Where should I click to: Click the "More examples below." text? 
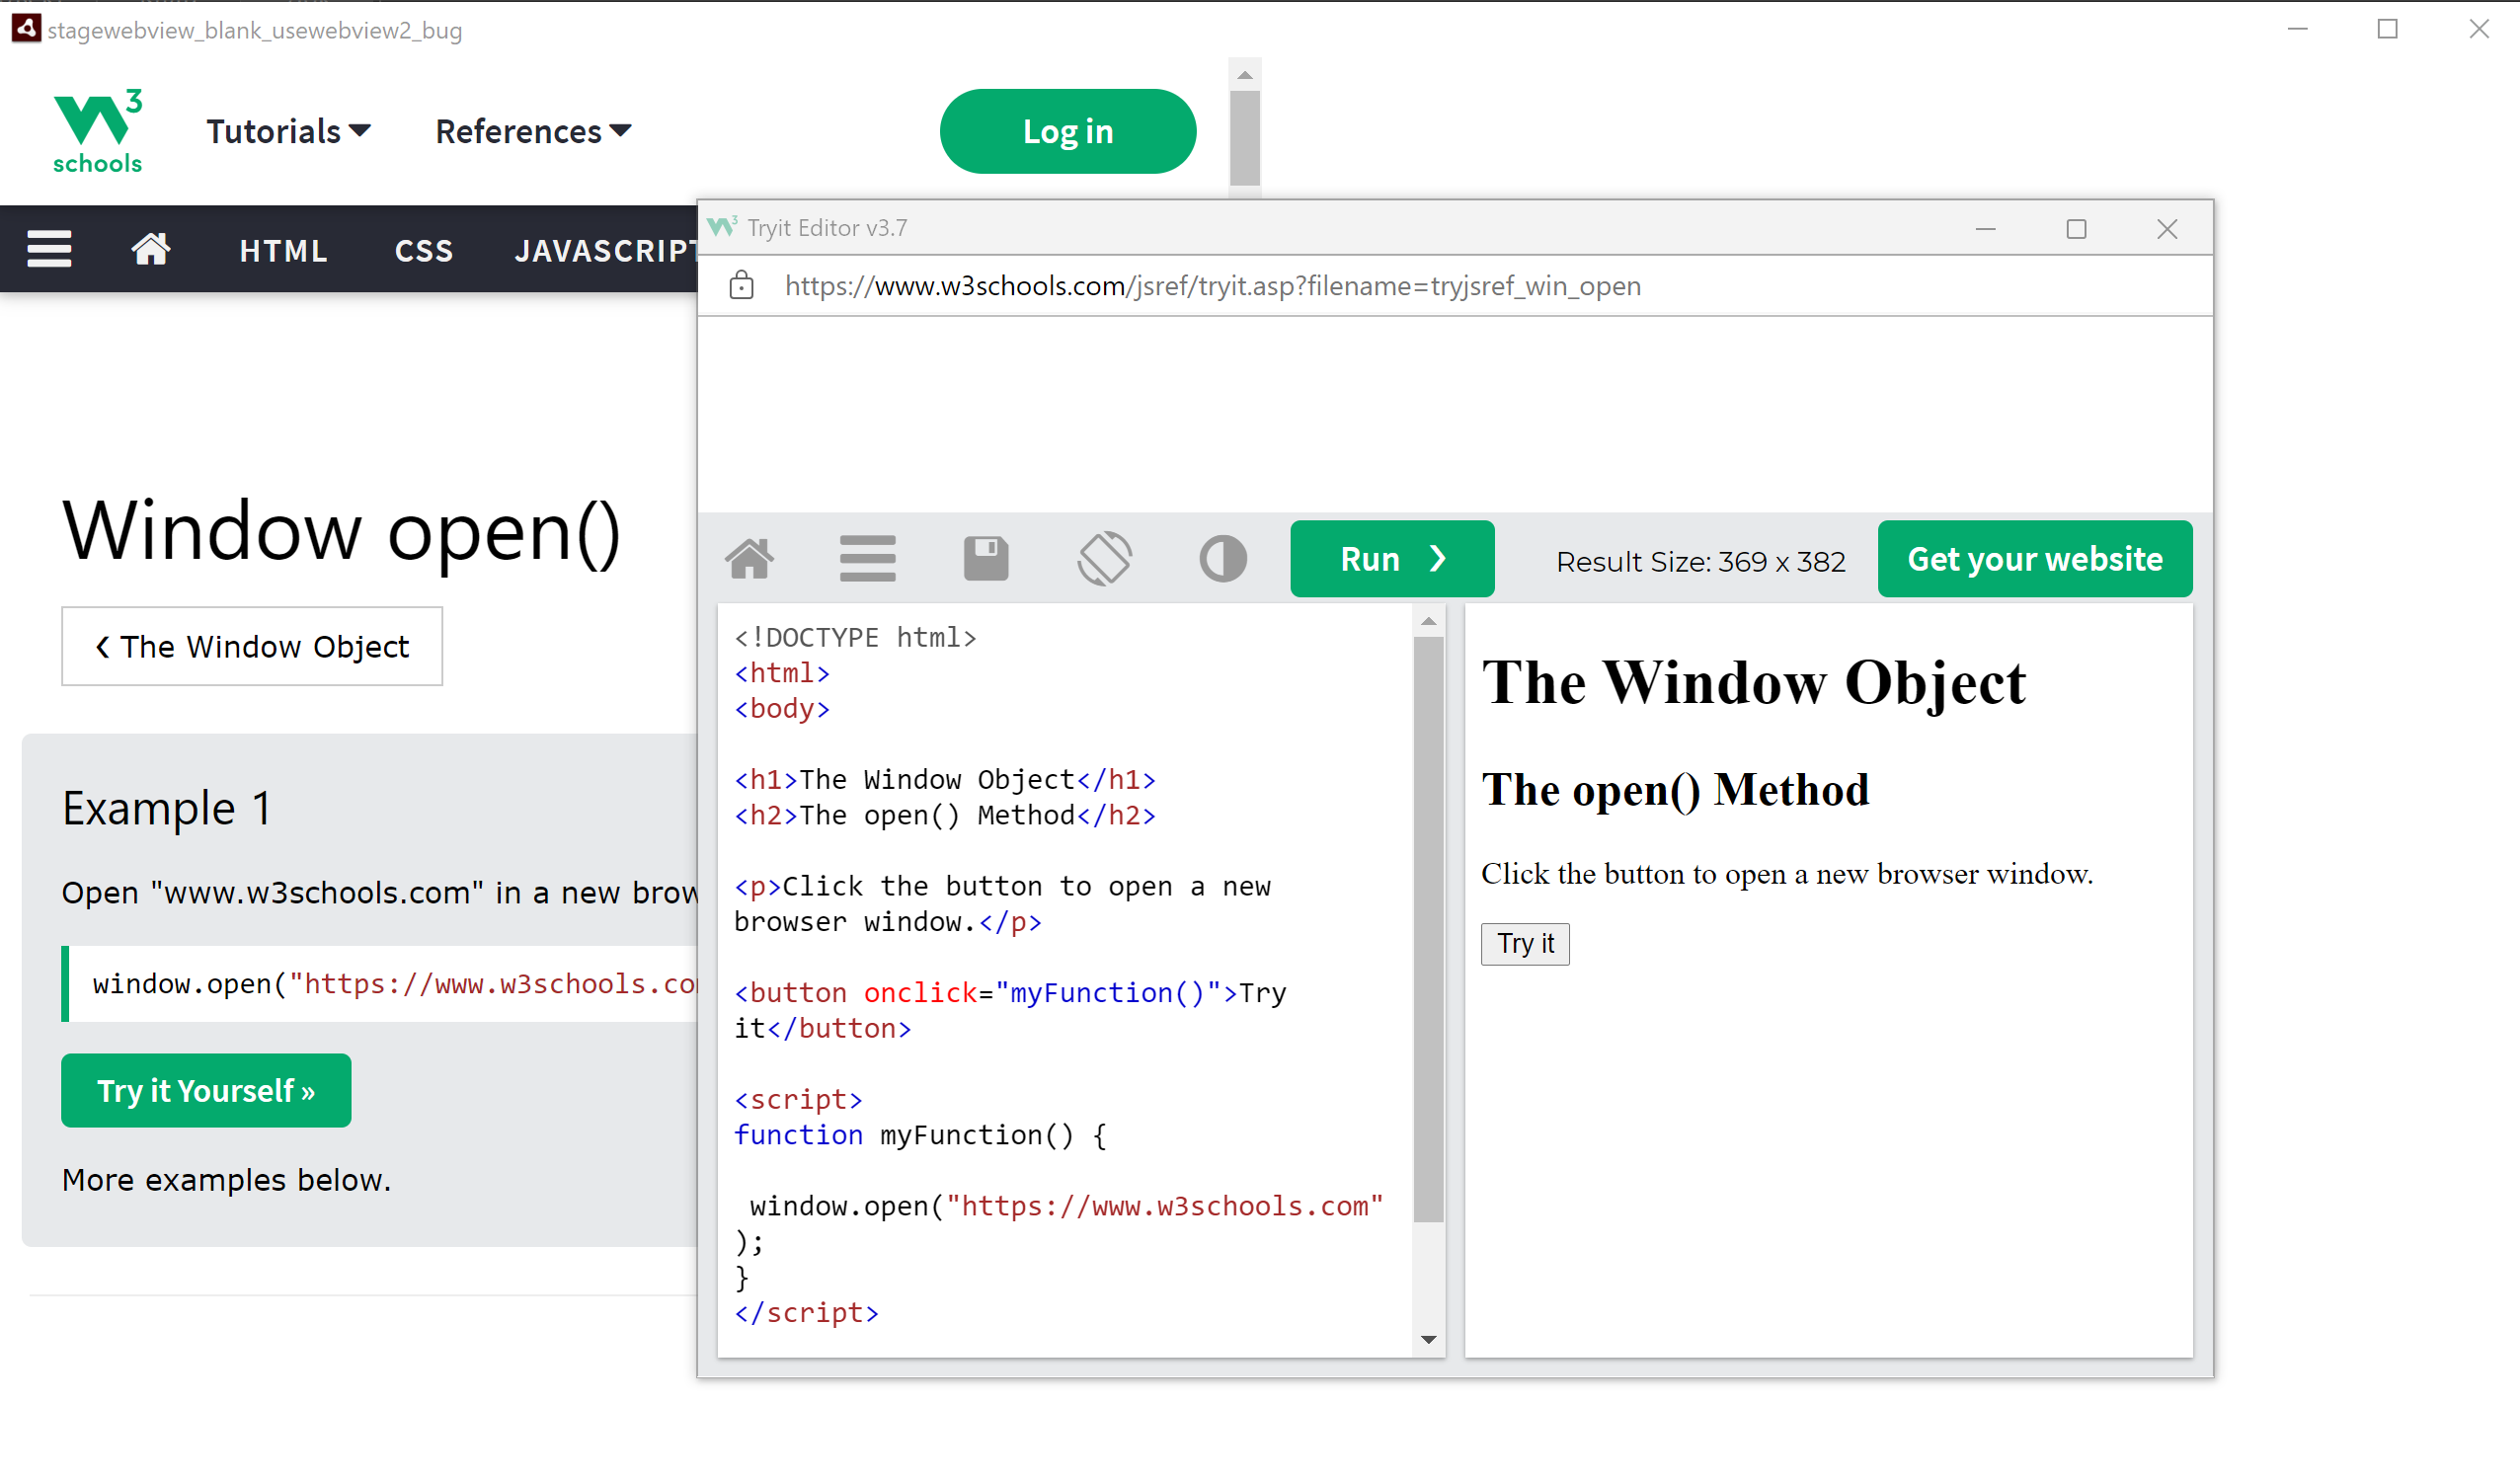coord(226,1180)
